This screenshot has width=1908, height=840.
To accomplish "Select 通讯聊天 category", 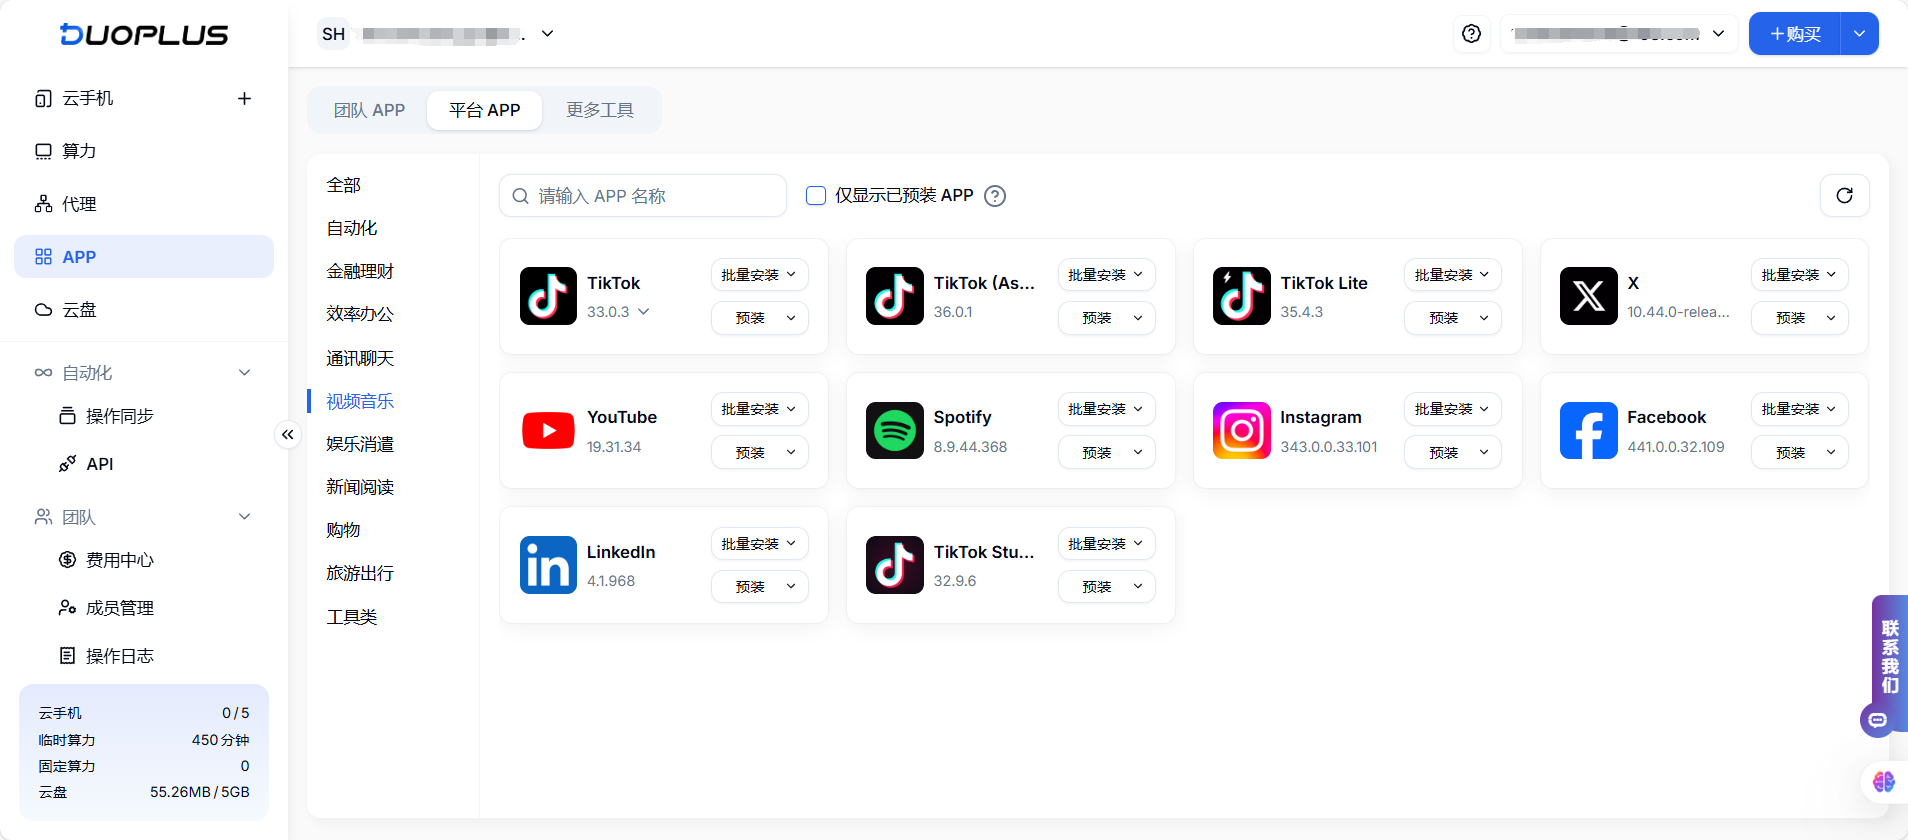I will (360, 358).
